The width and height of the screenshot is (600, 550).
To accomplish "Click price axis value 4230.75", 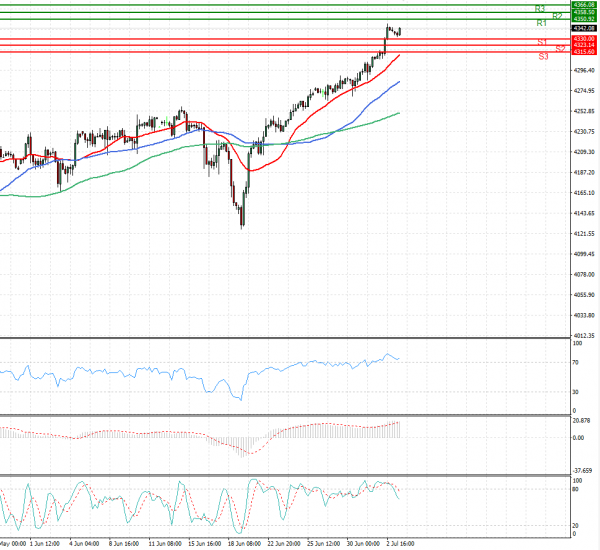I will pyautogui.click(x=584, y=132).
